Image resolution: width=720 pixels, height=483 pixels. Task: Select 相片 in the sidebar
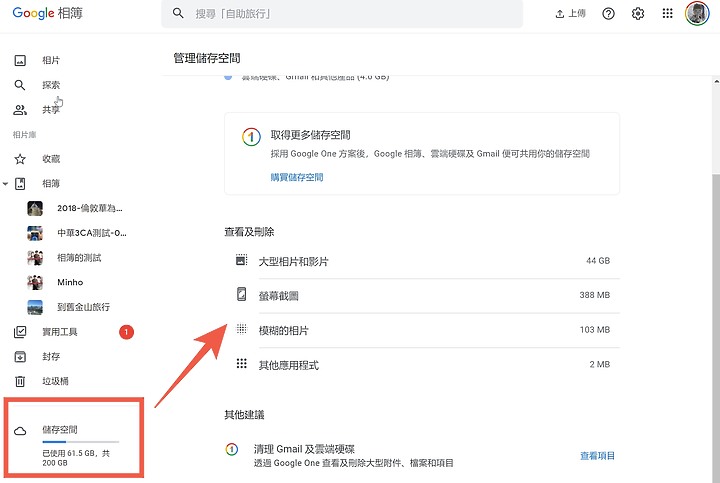[51, 60]
